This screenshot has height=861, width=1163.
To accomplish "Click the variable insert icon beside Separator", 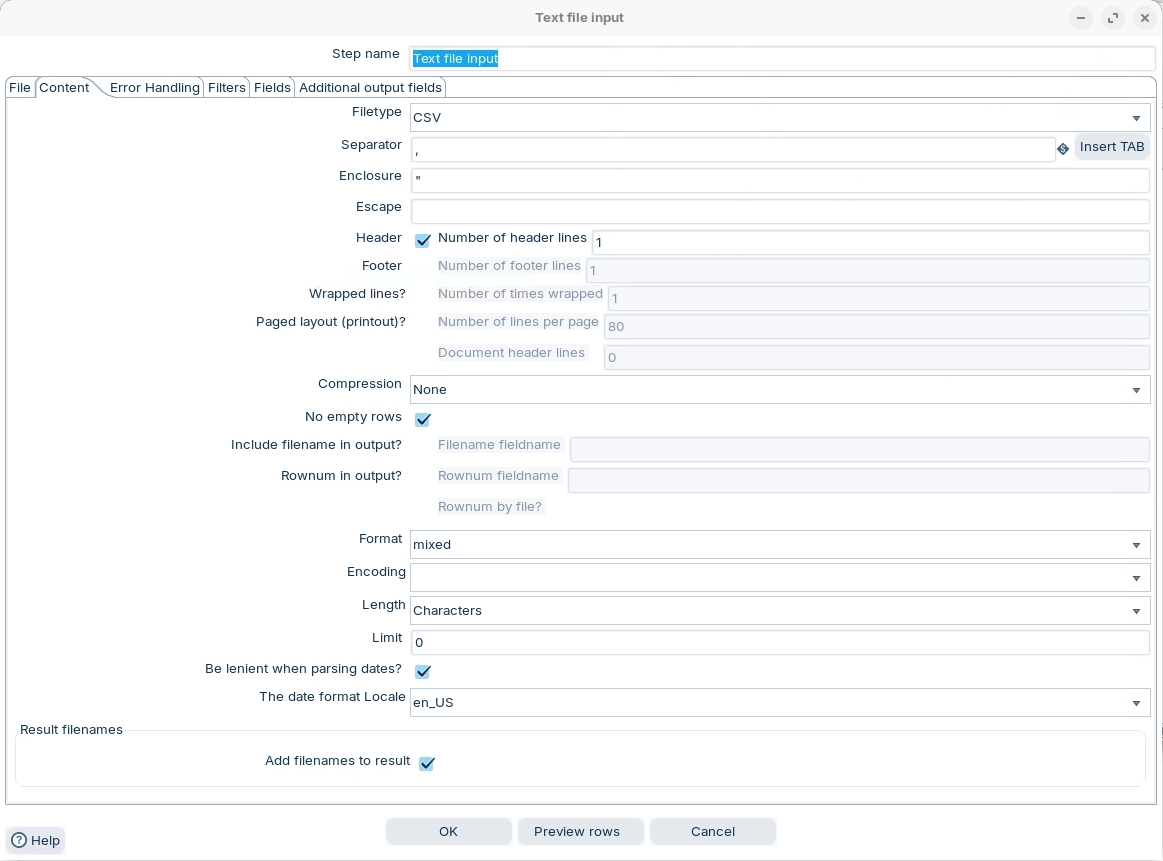I will point(1063,149).
